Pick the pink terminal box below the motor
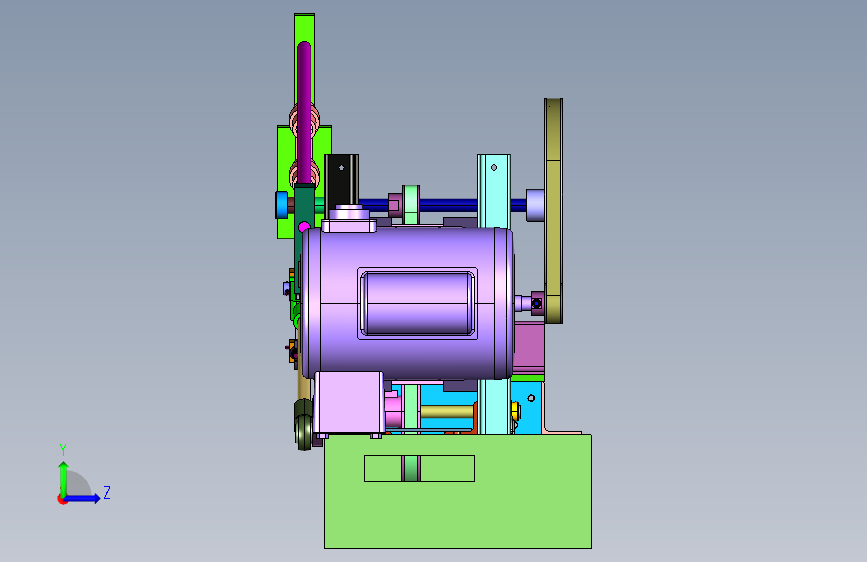The height and width of the screenshot is (562, 867). pos(349,402)
